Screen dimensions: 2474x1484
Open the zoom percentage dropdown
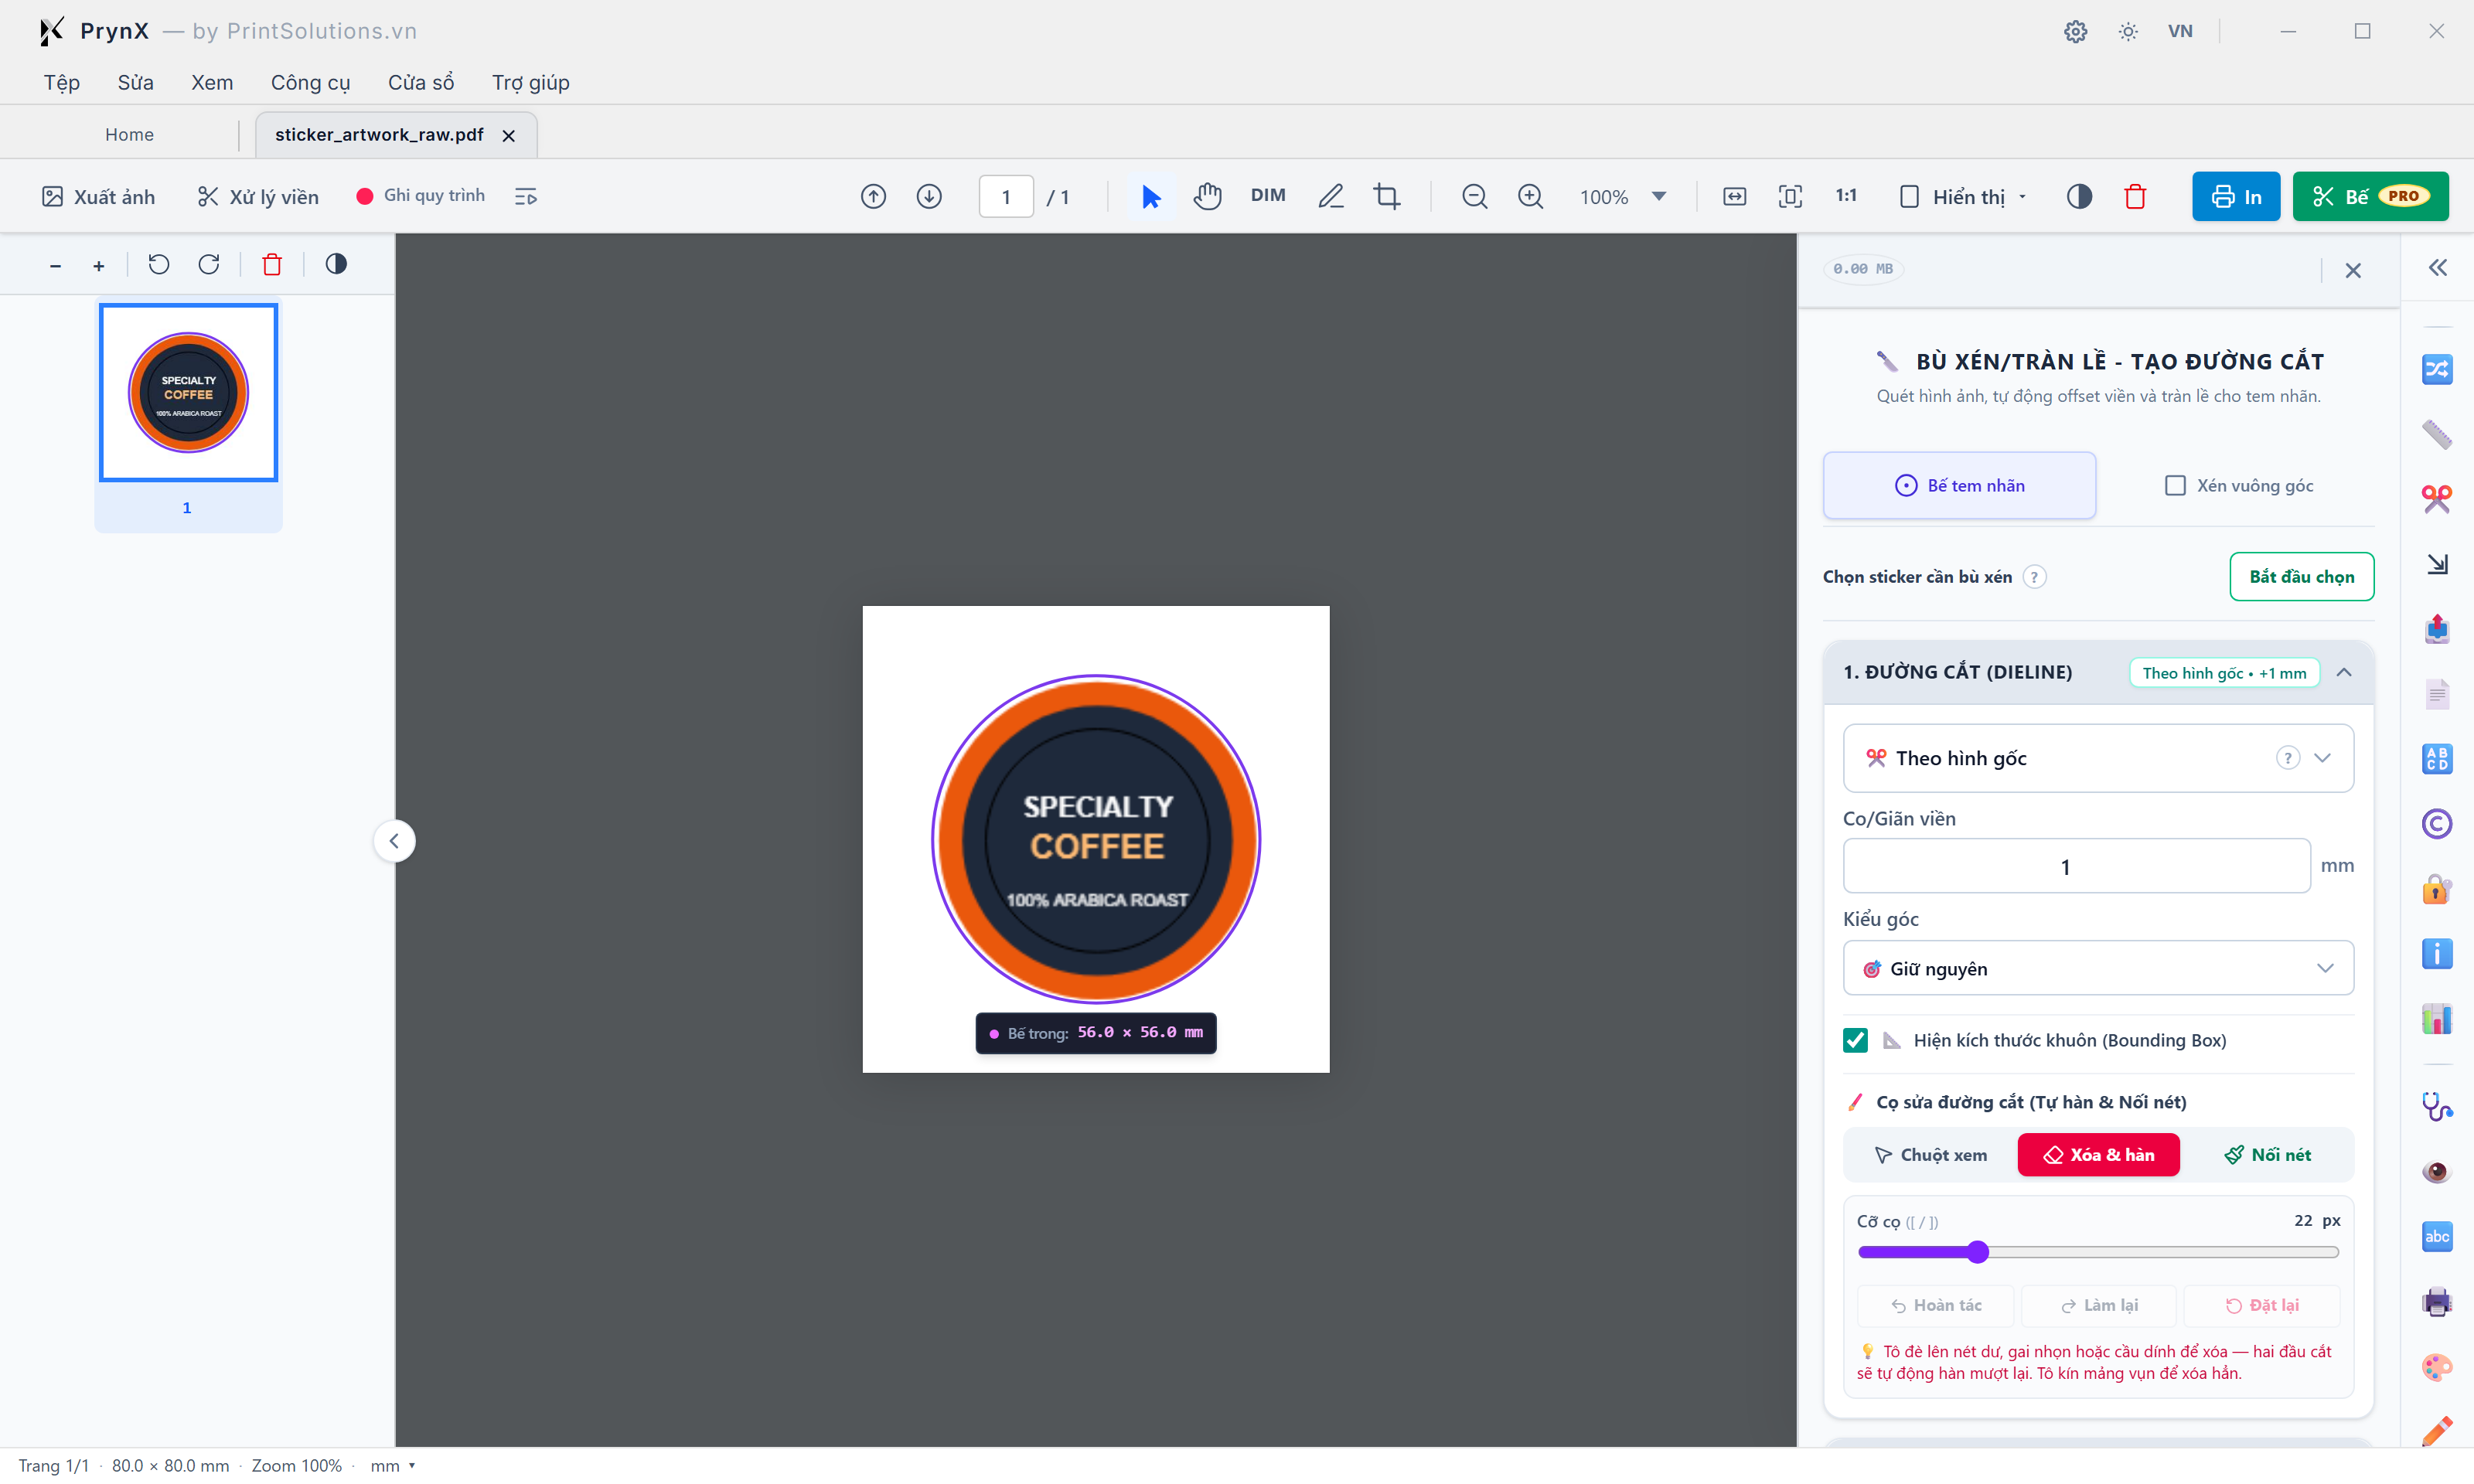coord(1659,196)
